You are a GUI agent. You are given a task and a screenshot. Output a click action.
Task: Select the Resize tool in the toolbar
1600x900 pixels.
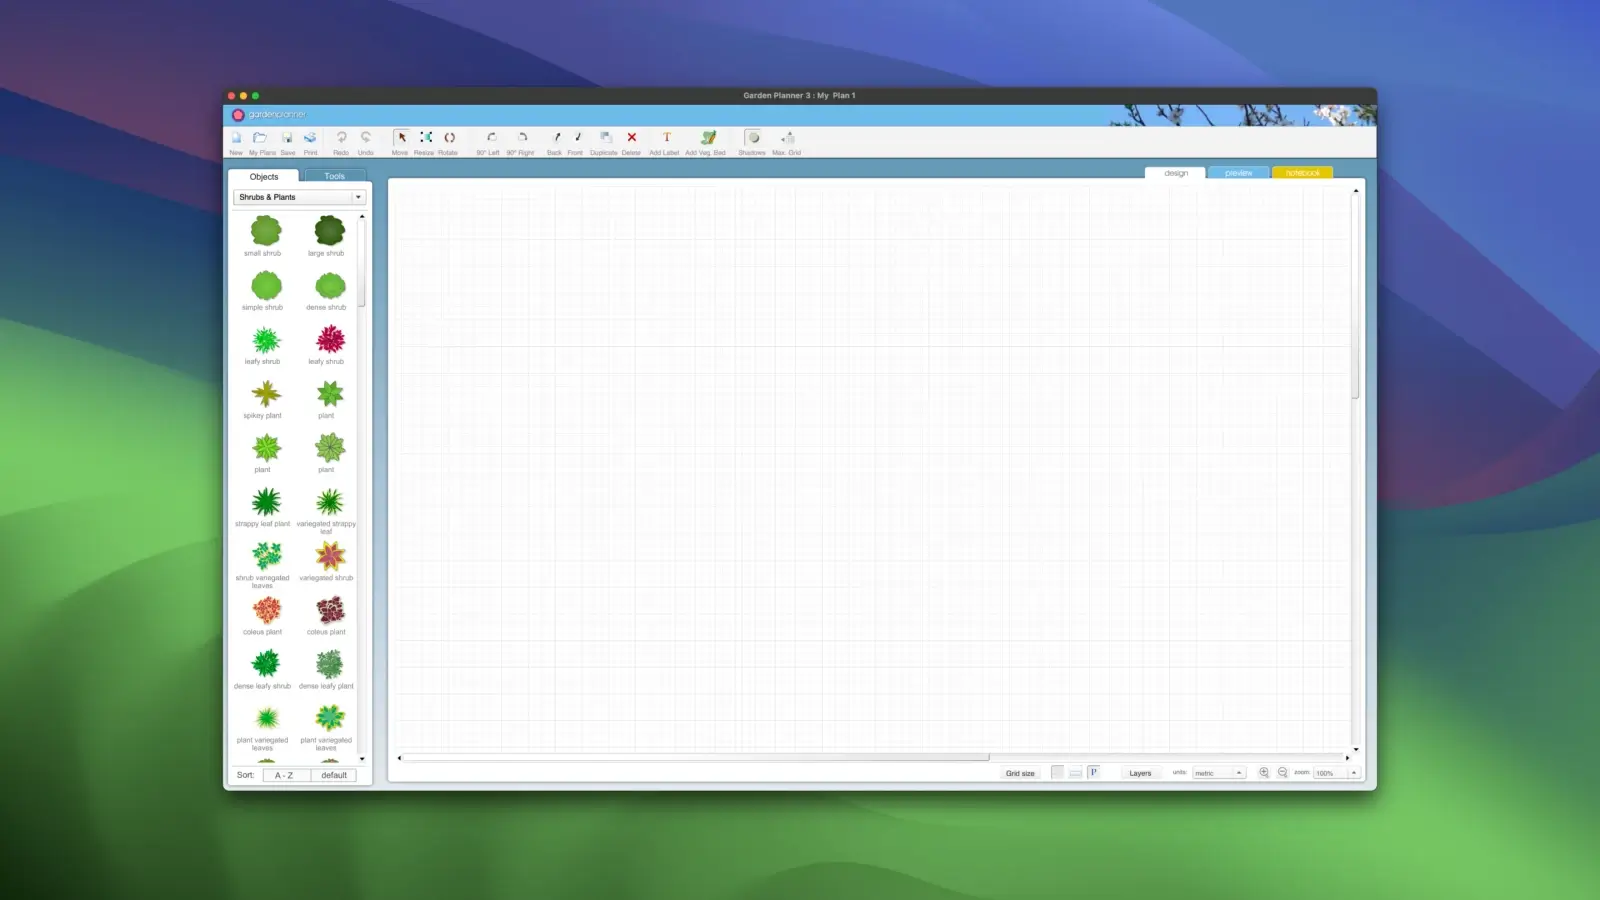coord(425,138)
